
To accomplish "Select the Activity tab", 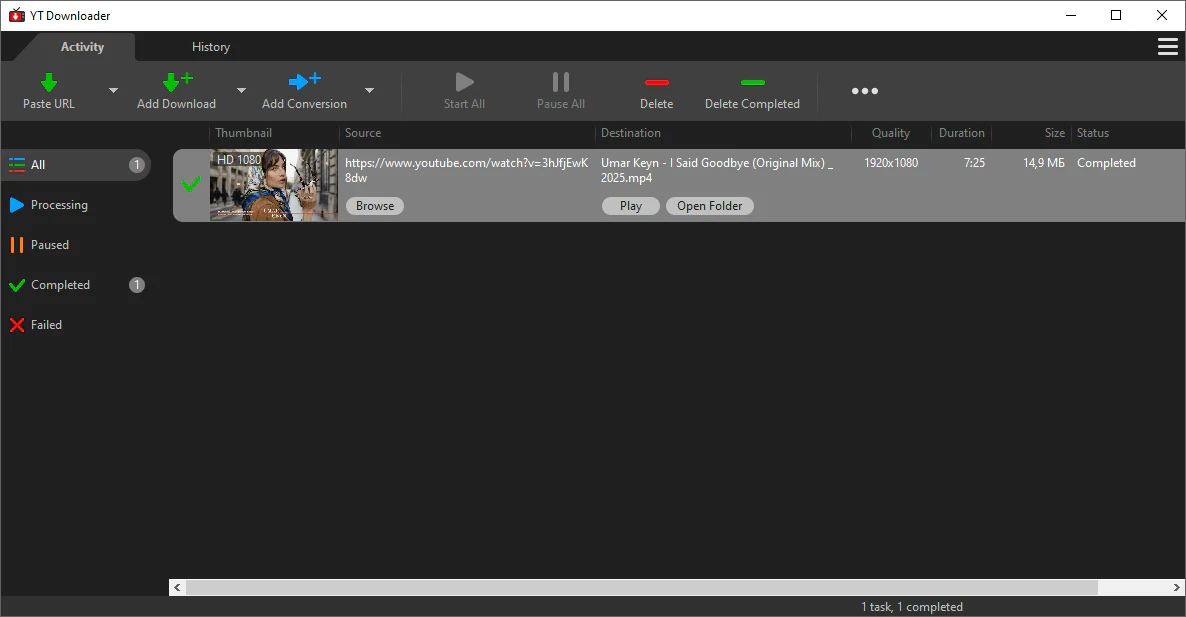I will coord(82,47).
